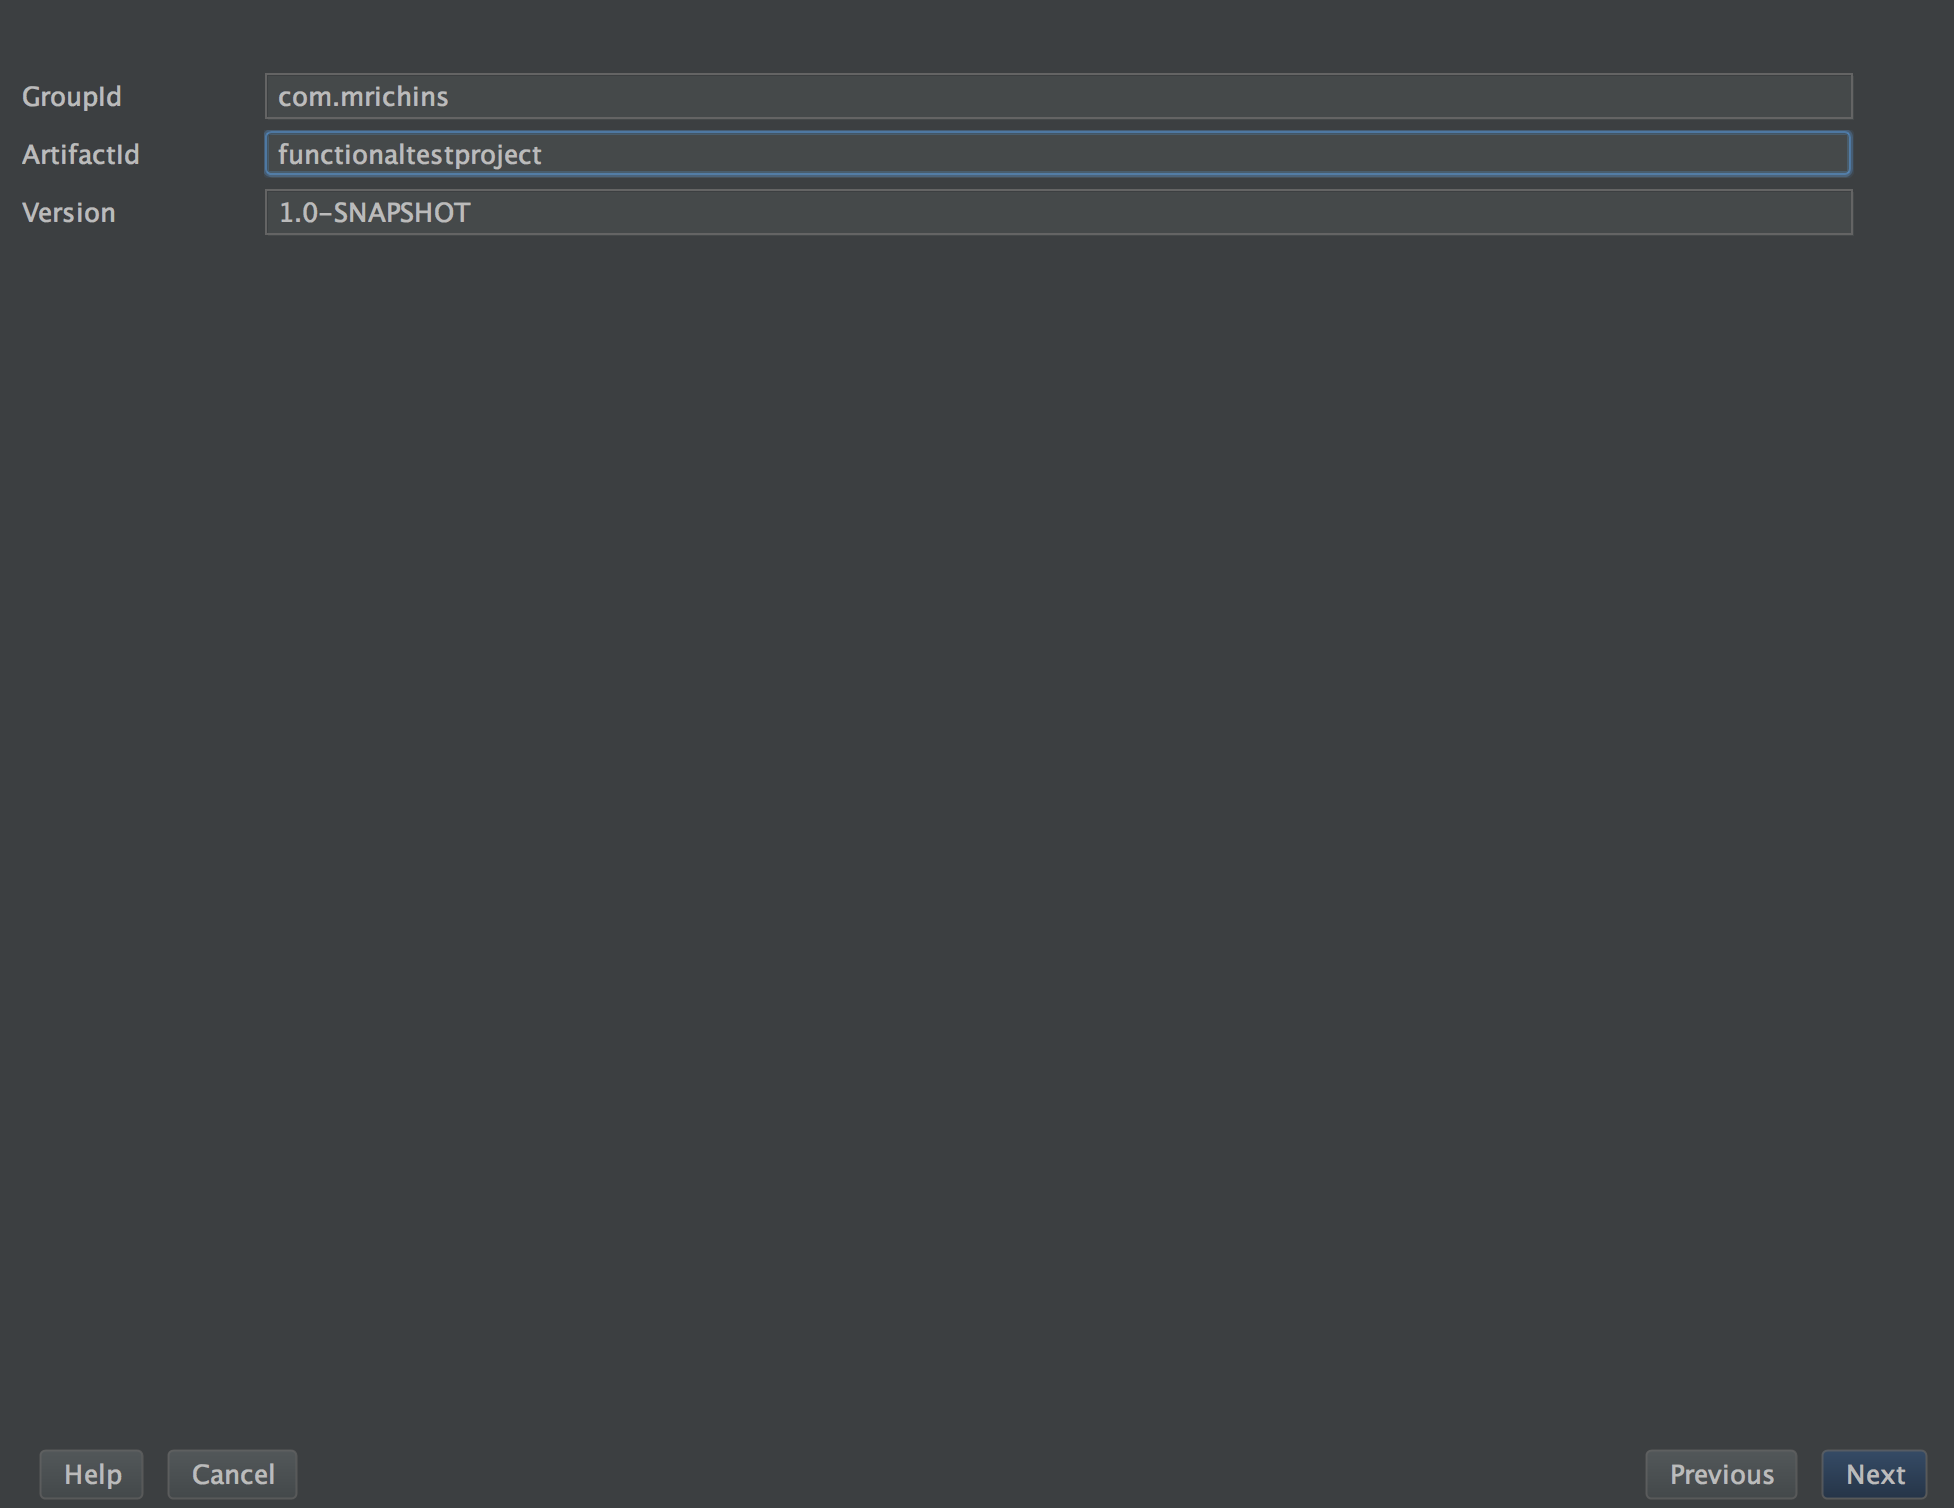
Task: Open Help for this wizard
Action: pyautogui.click(x=92, y=1474)
